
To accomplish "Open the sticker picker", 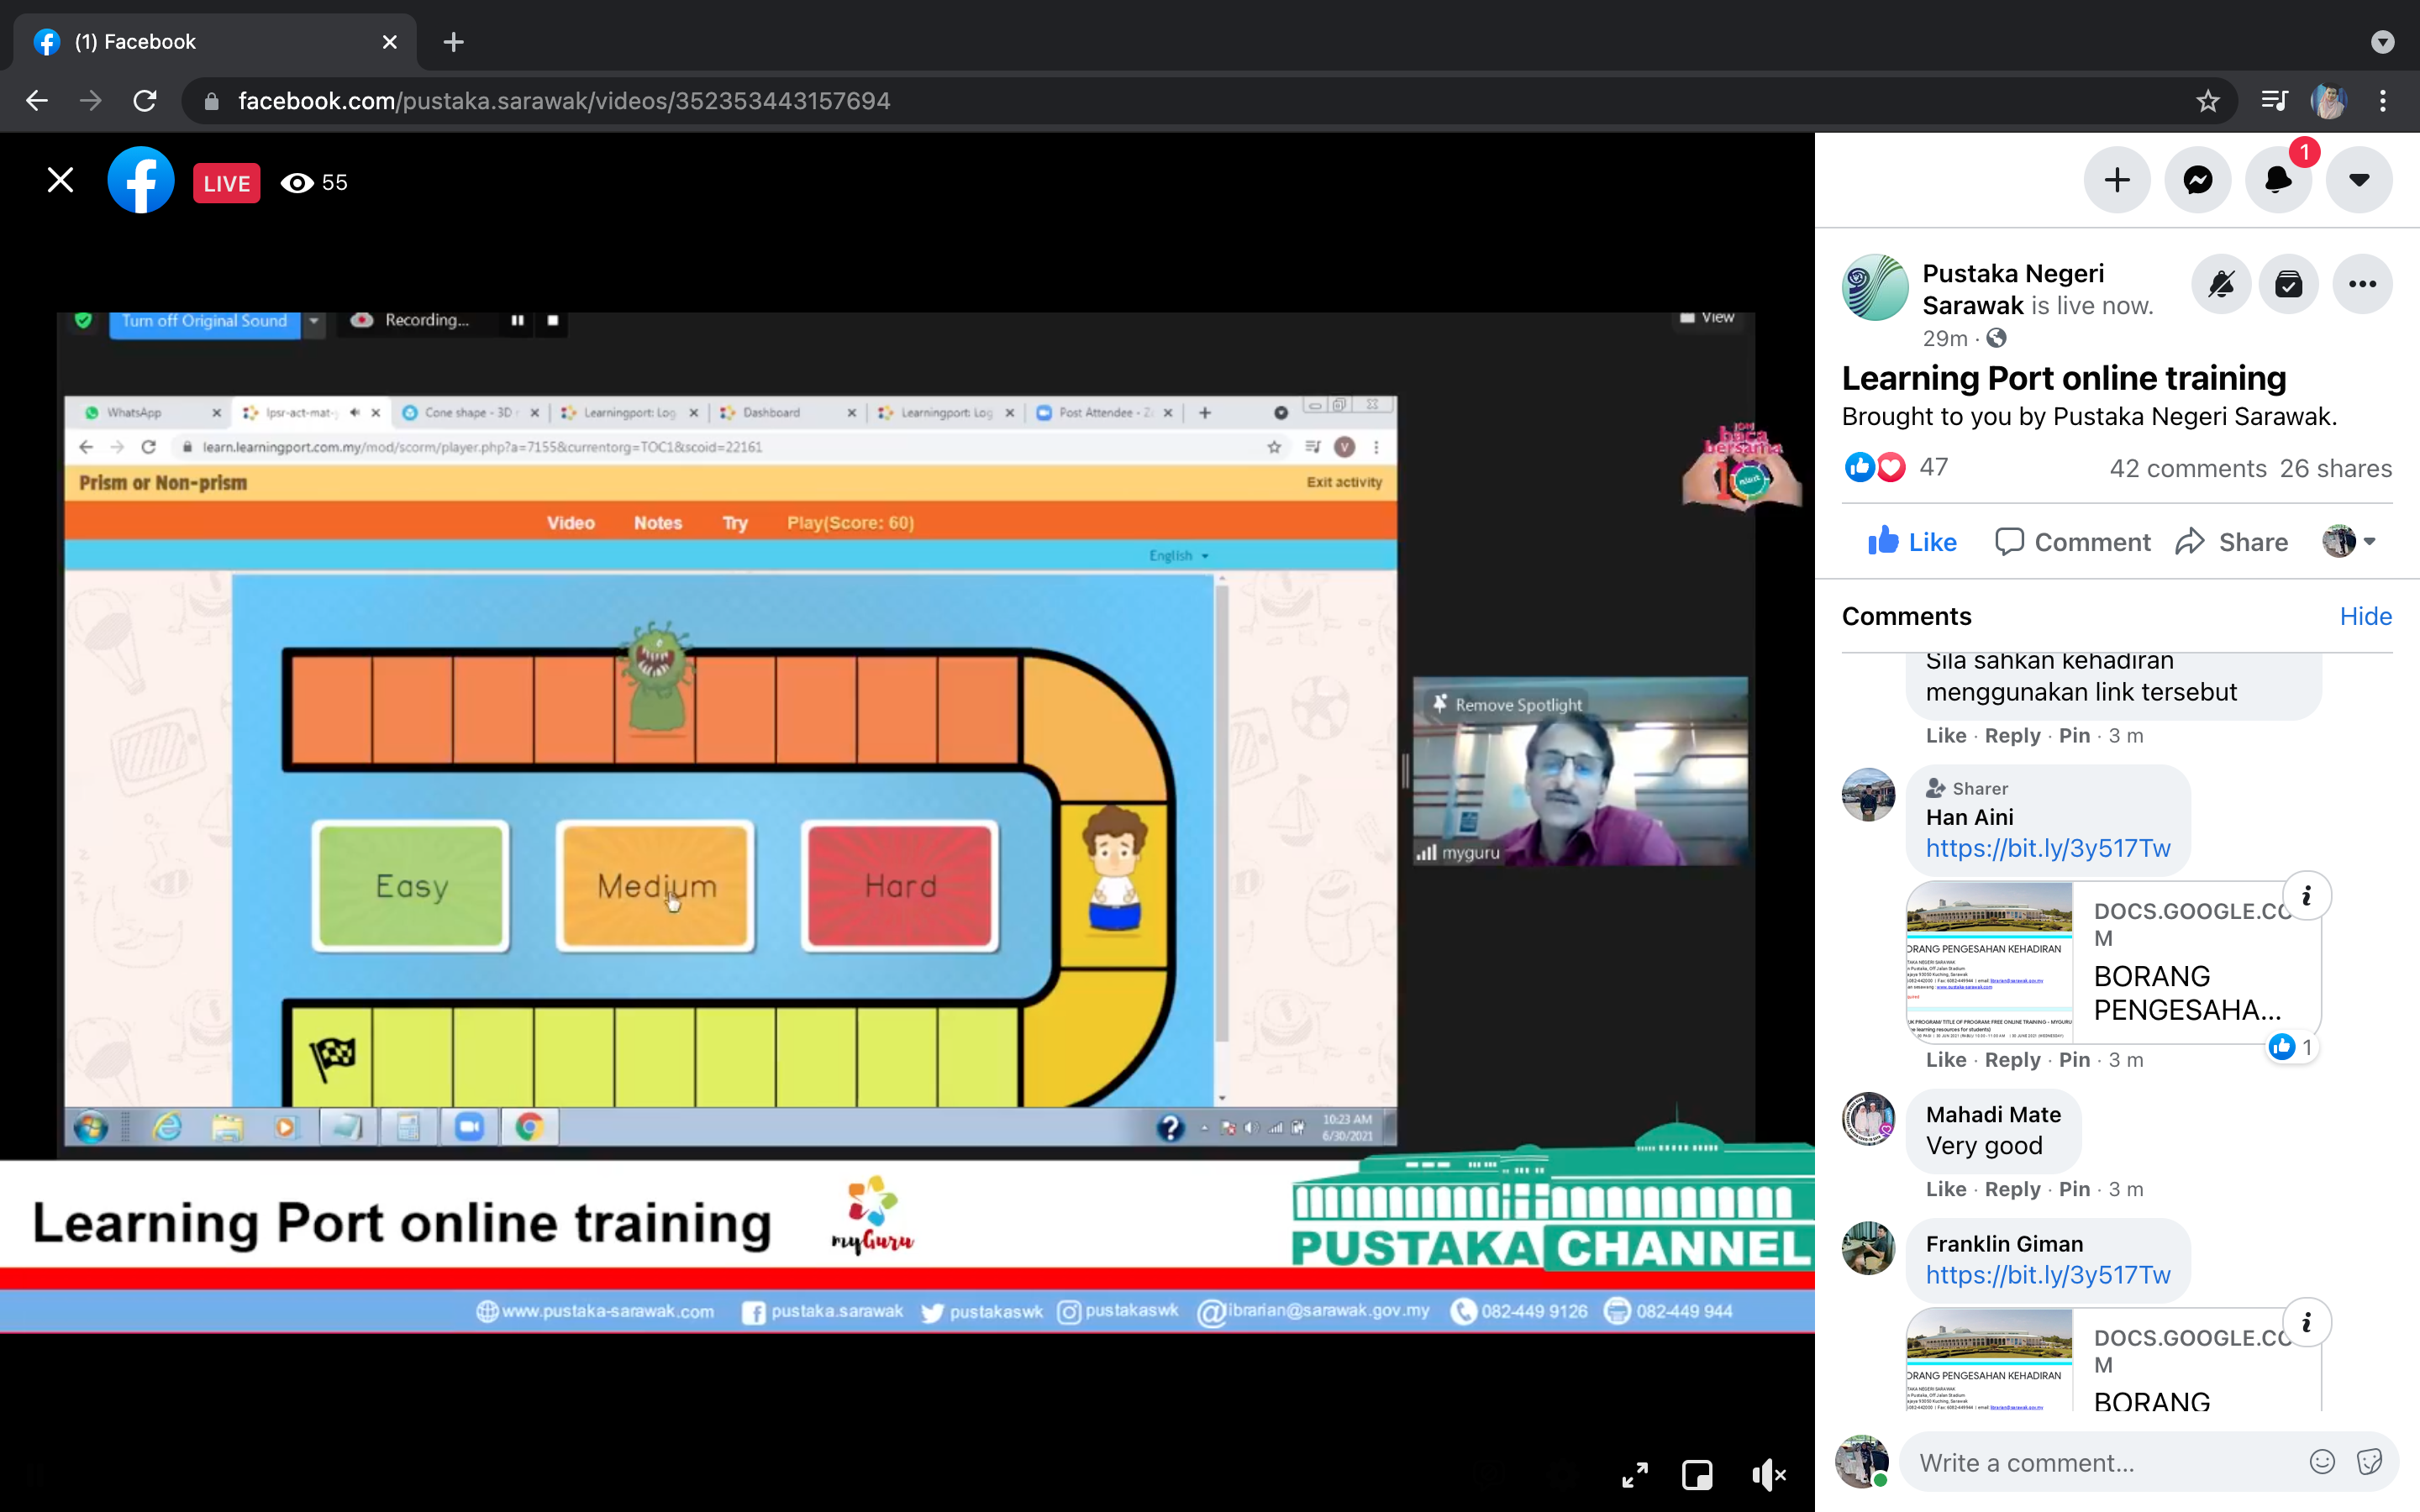I will click(x=2369, y=1462).
